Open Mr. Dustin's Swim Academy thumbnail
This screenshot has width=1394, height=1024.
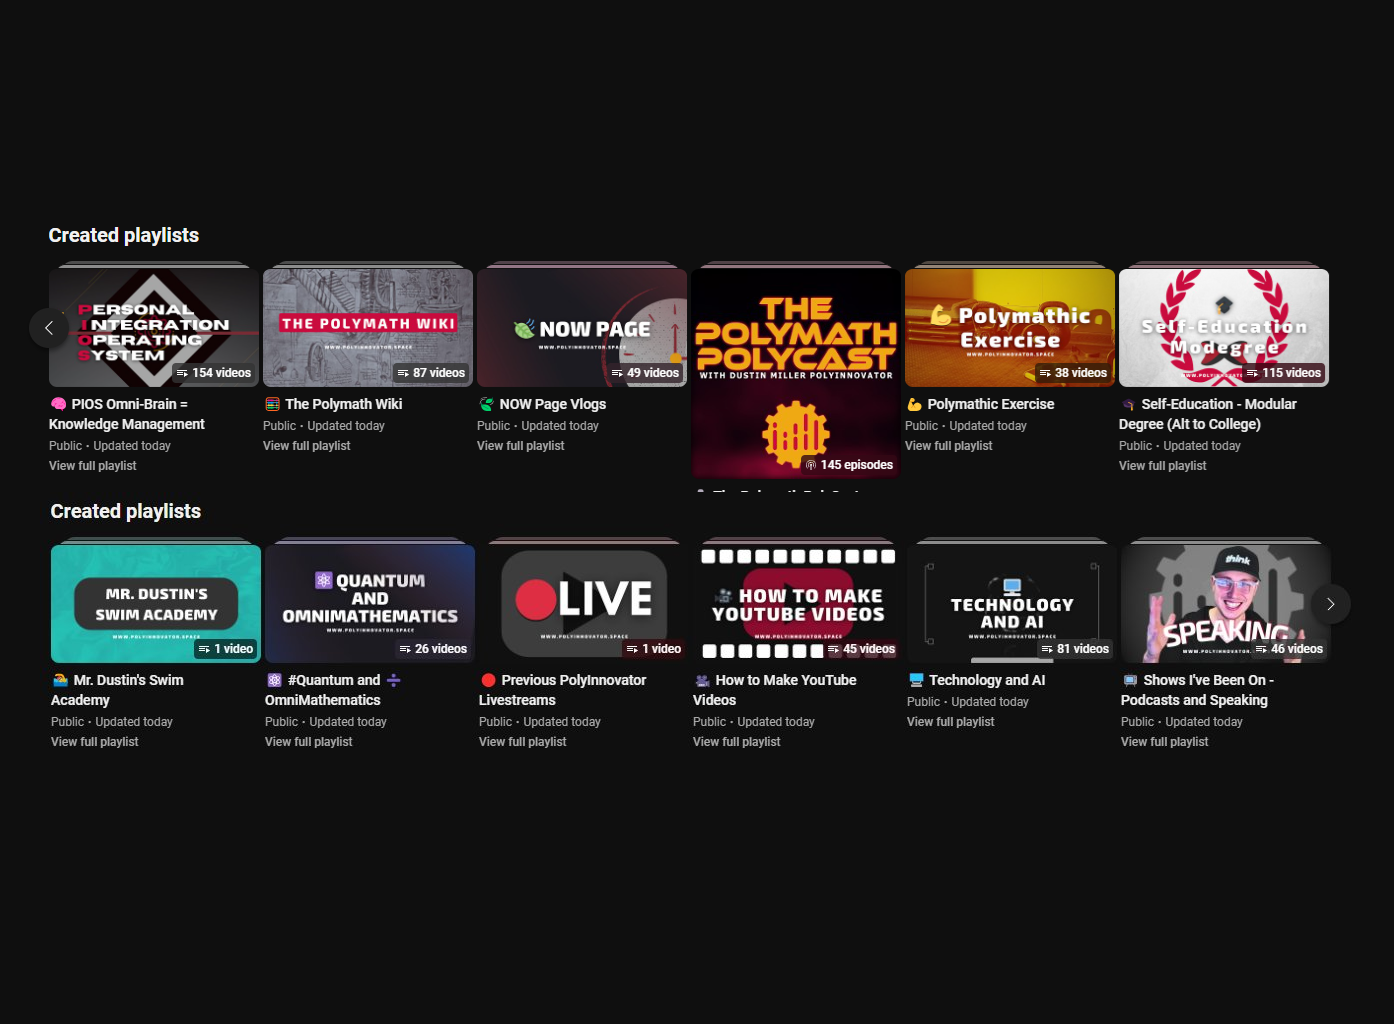(156, 604)
